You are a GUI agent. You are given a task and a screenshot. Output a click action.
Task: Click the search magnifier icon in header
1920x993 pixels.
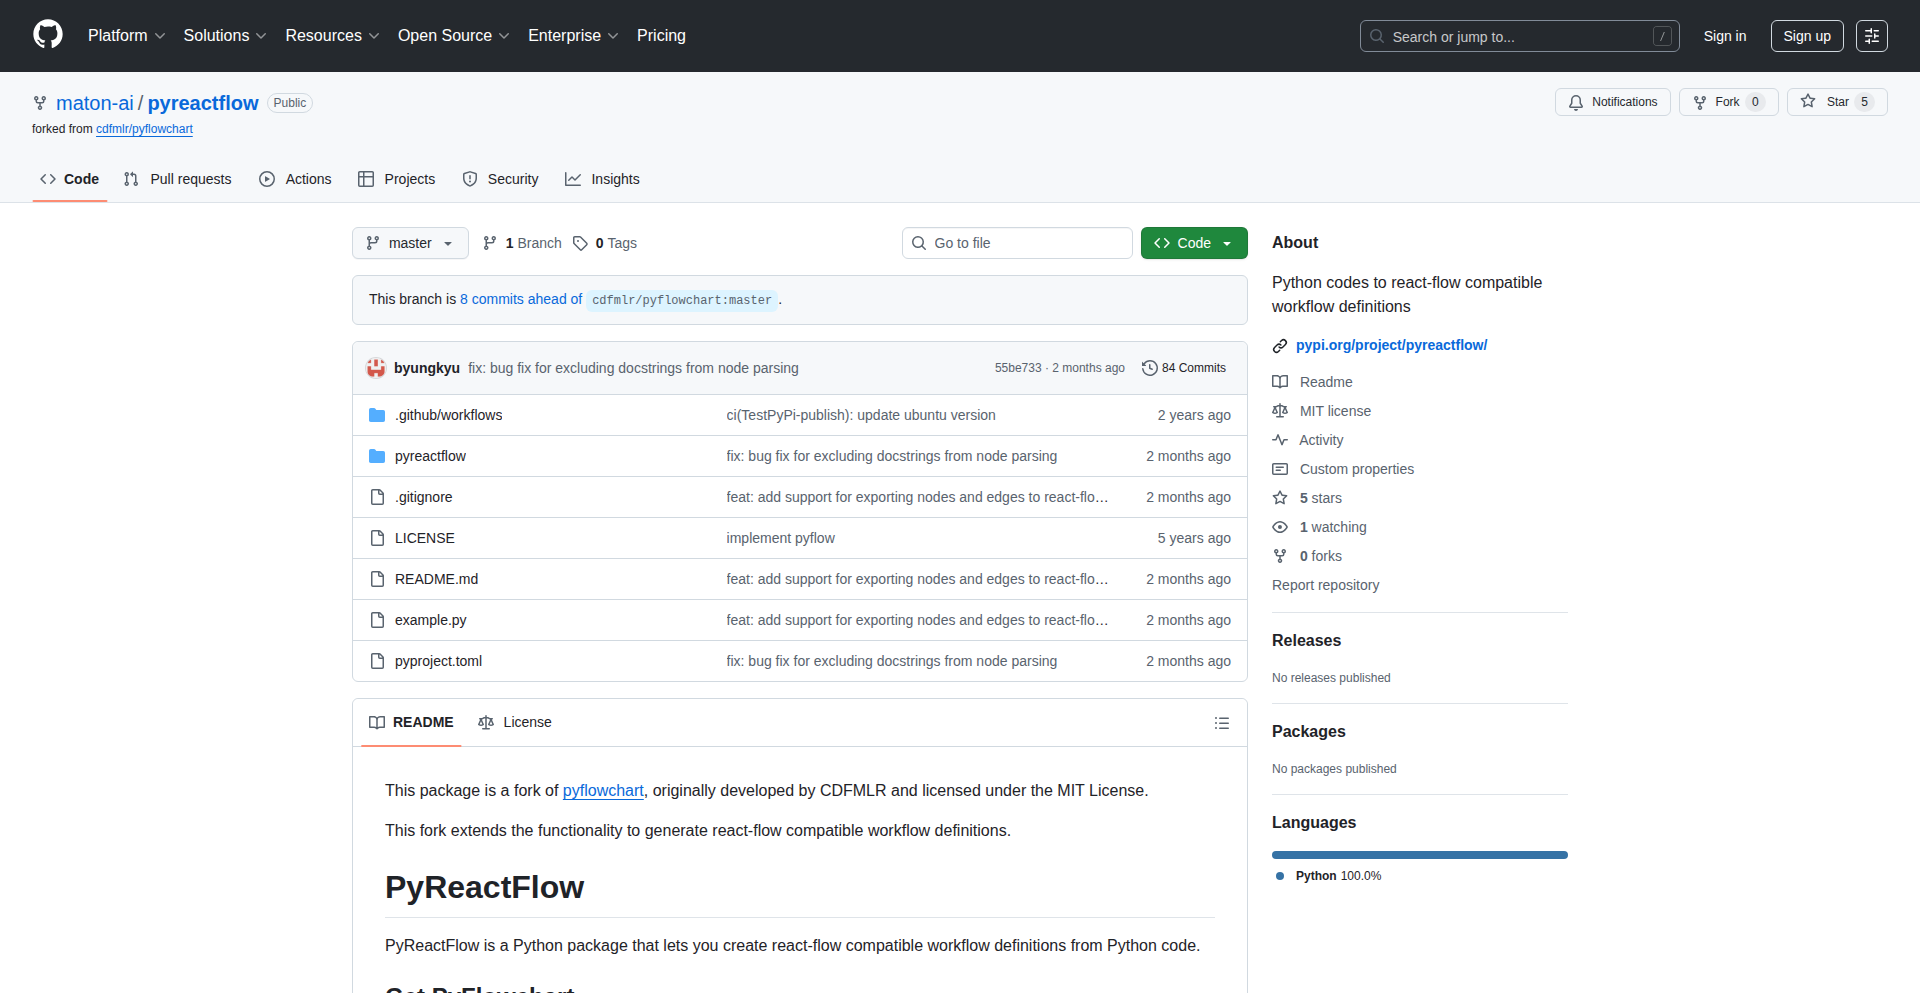pyautogui.click(x=1377, y=36)
